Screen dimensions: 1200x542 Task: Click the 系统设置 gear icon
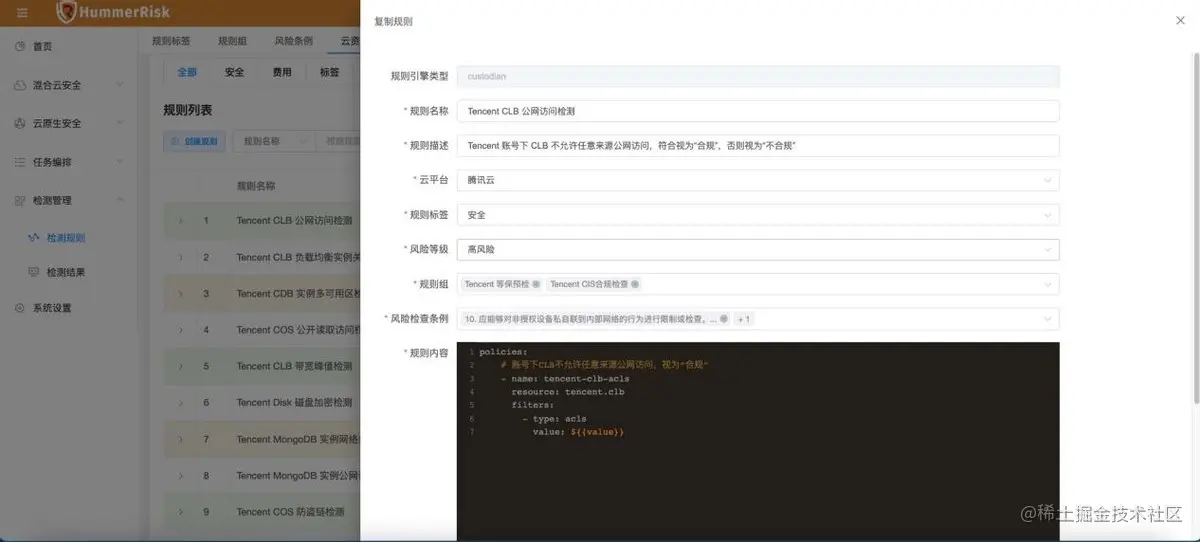pyautogui.click(x=20, y=308)
